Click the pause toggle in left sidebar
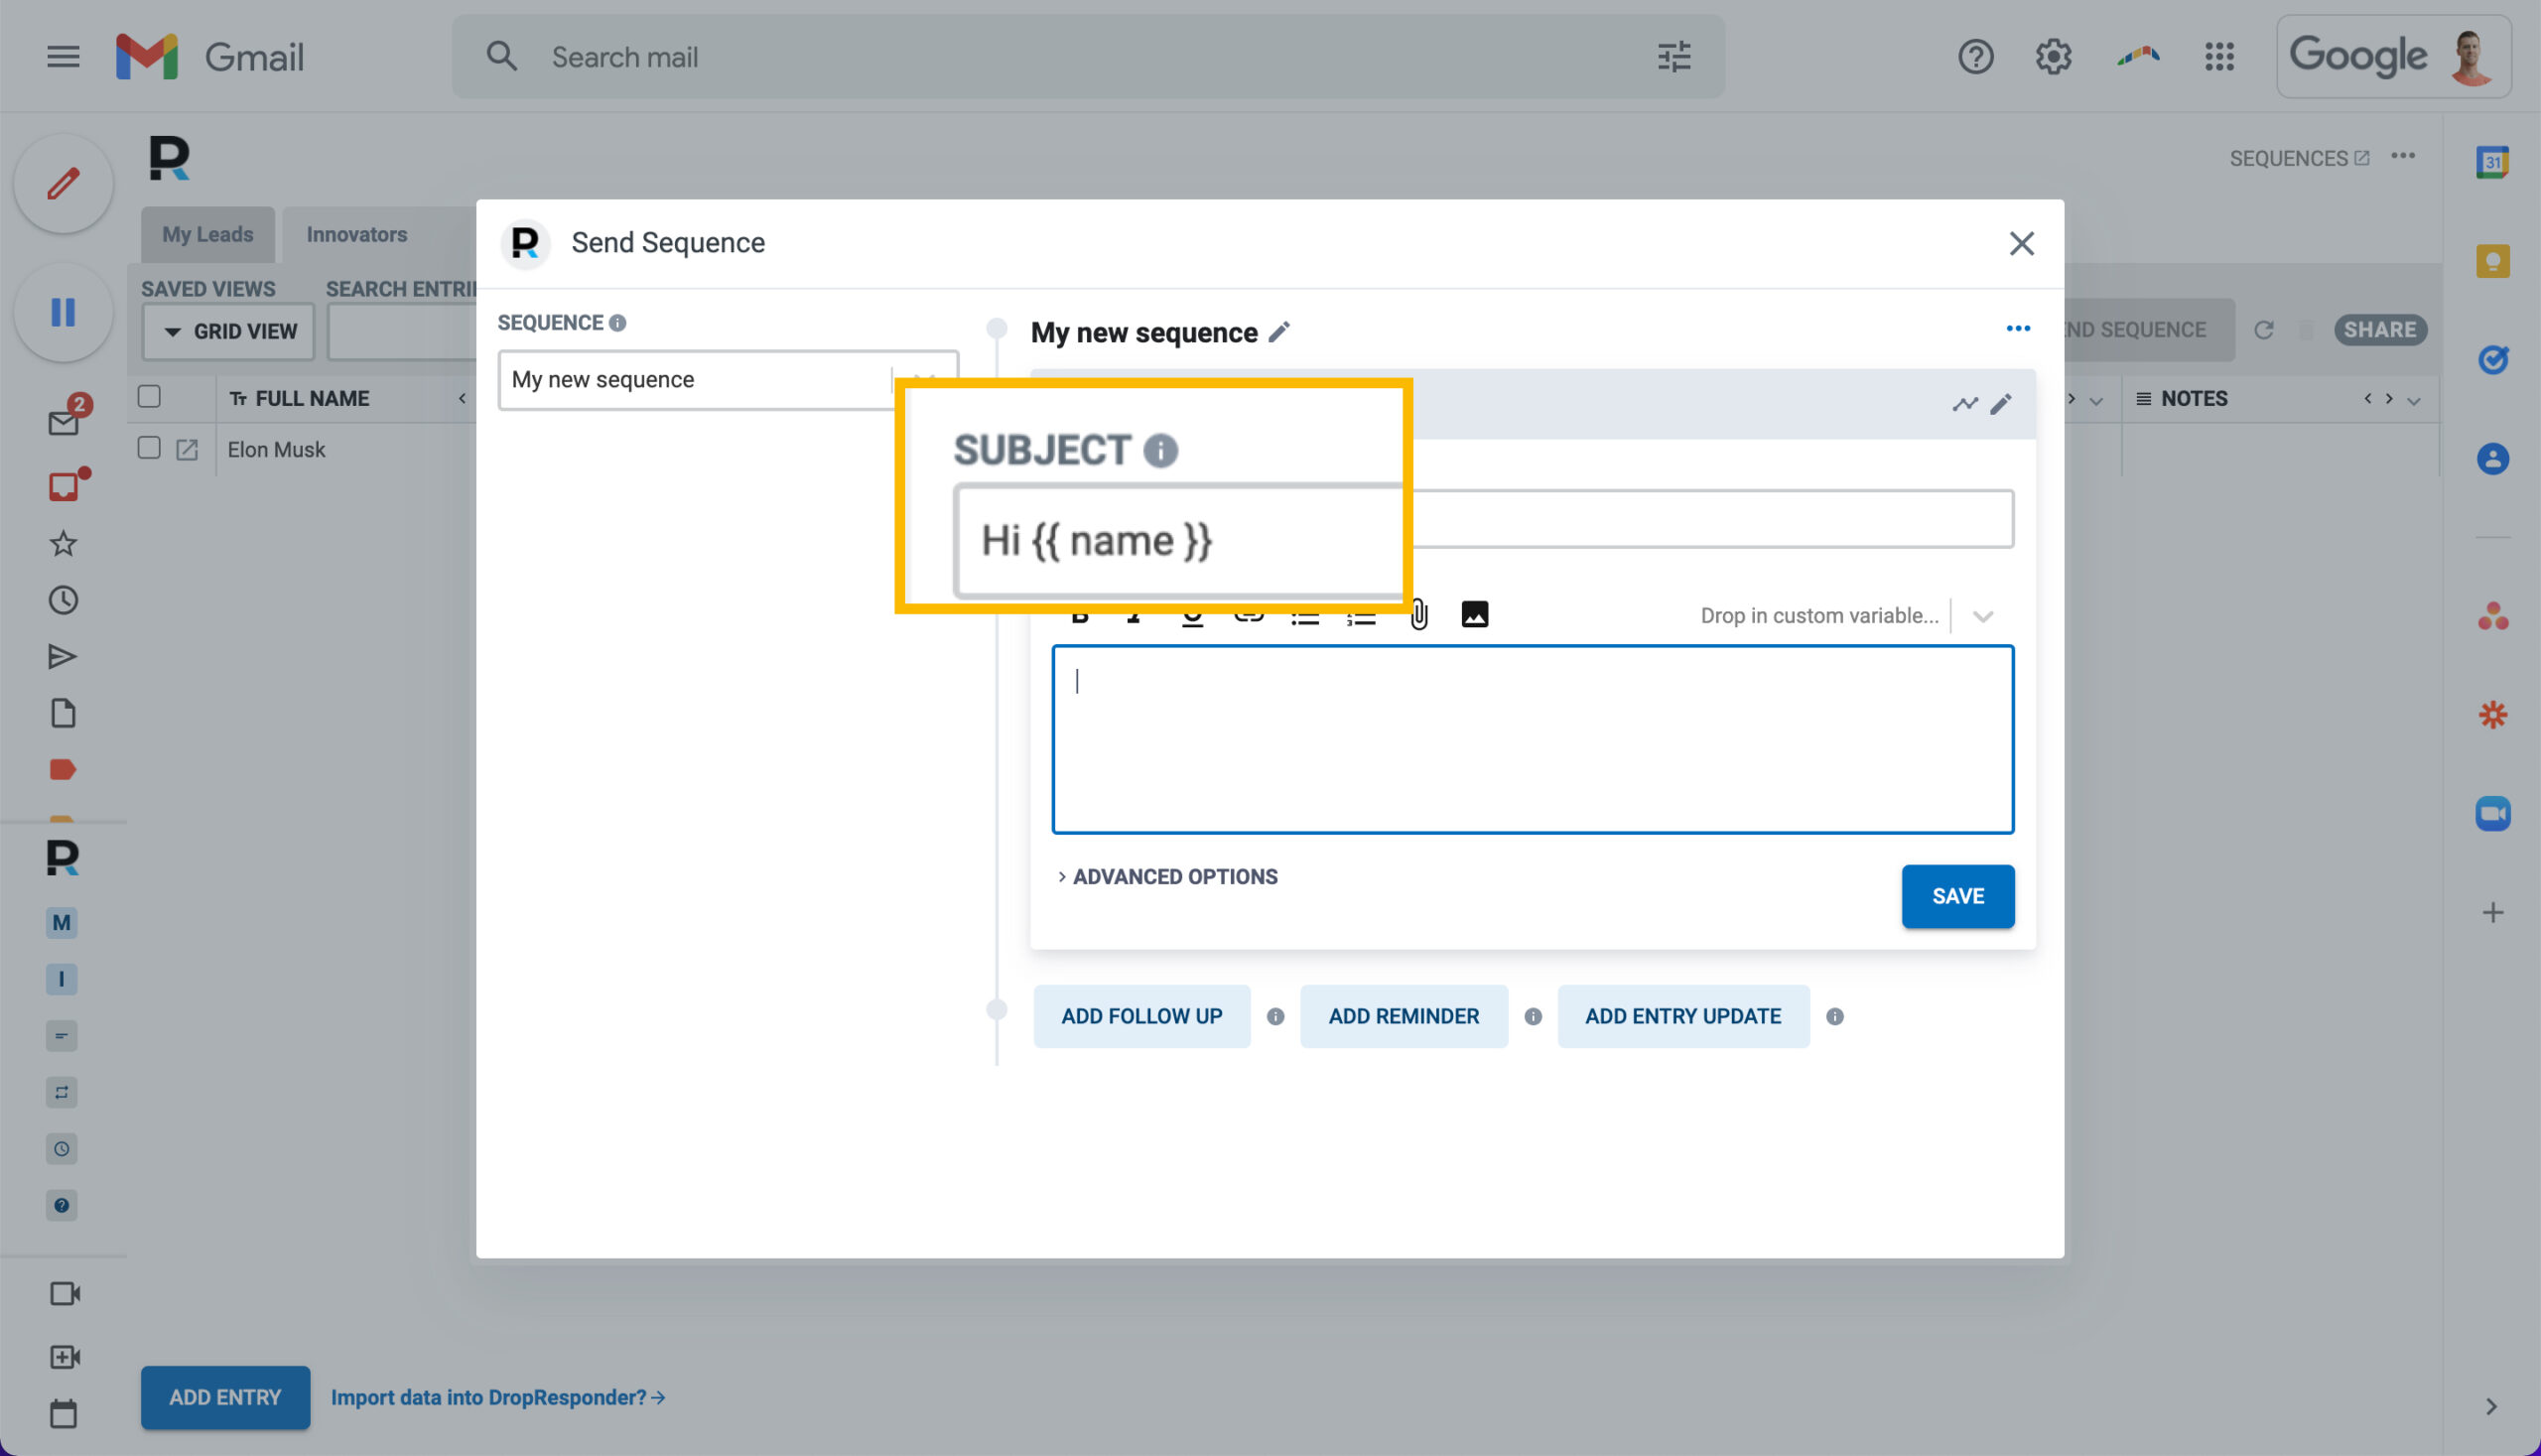2541x1456 pixels. (63, 313)
